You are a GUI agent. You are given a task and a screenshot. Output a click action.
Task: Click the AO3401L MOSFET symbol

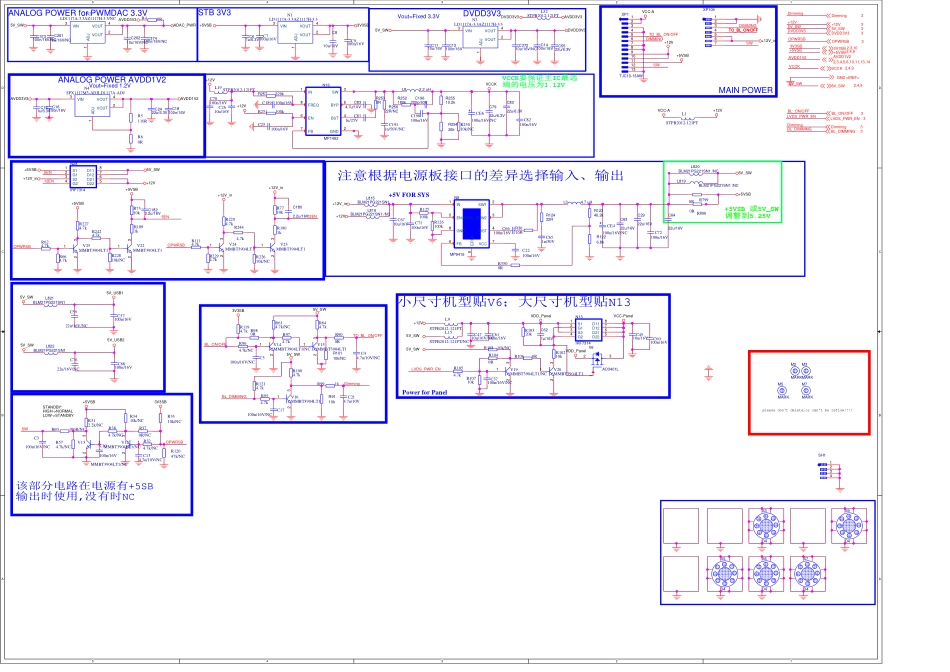tap(598, 357)
